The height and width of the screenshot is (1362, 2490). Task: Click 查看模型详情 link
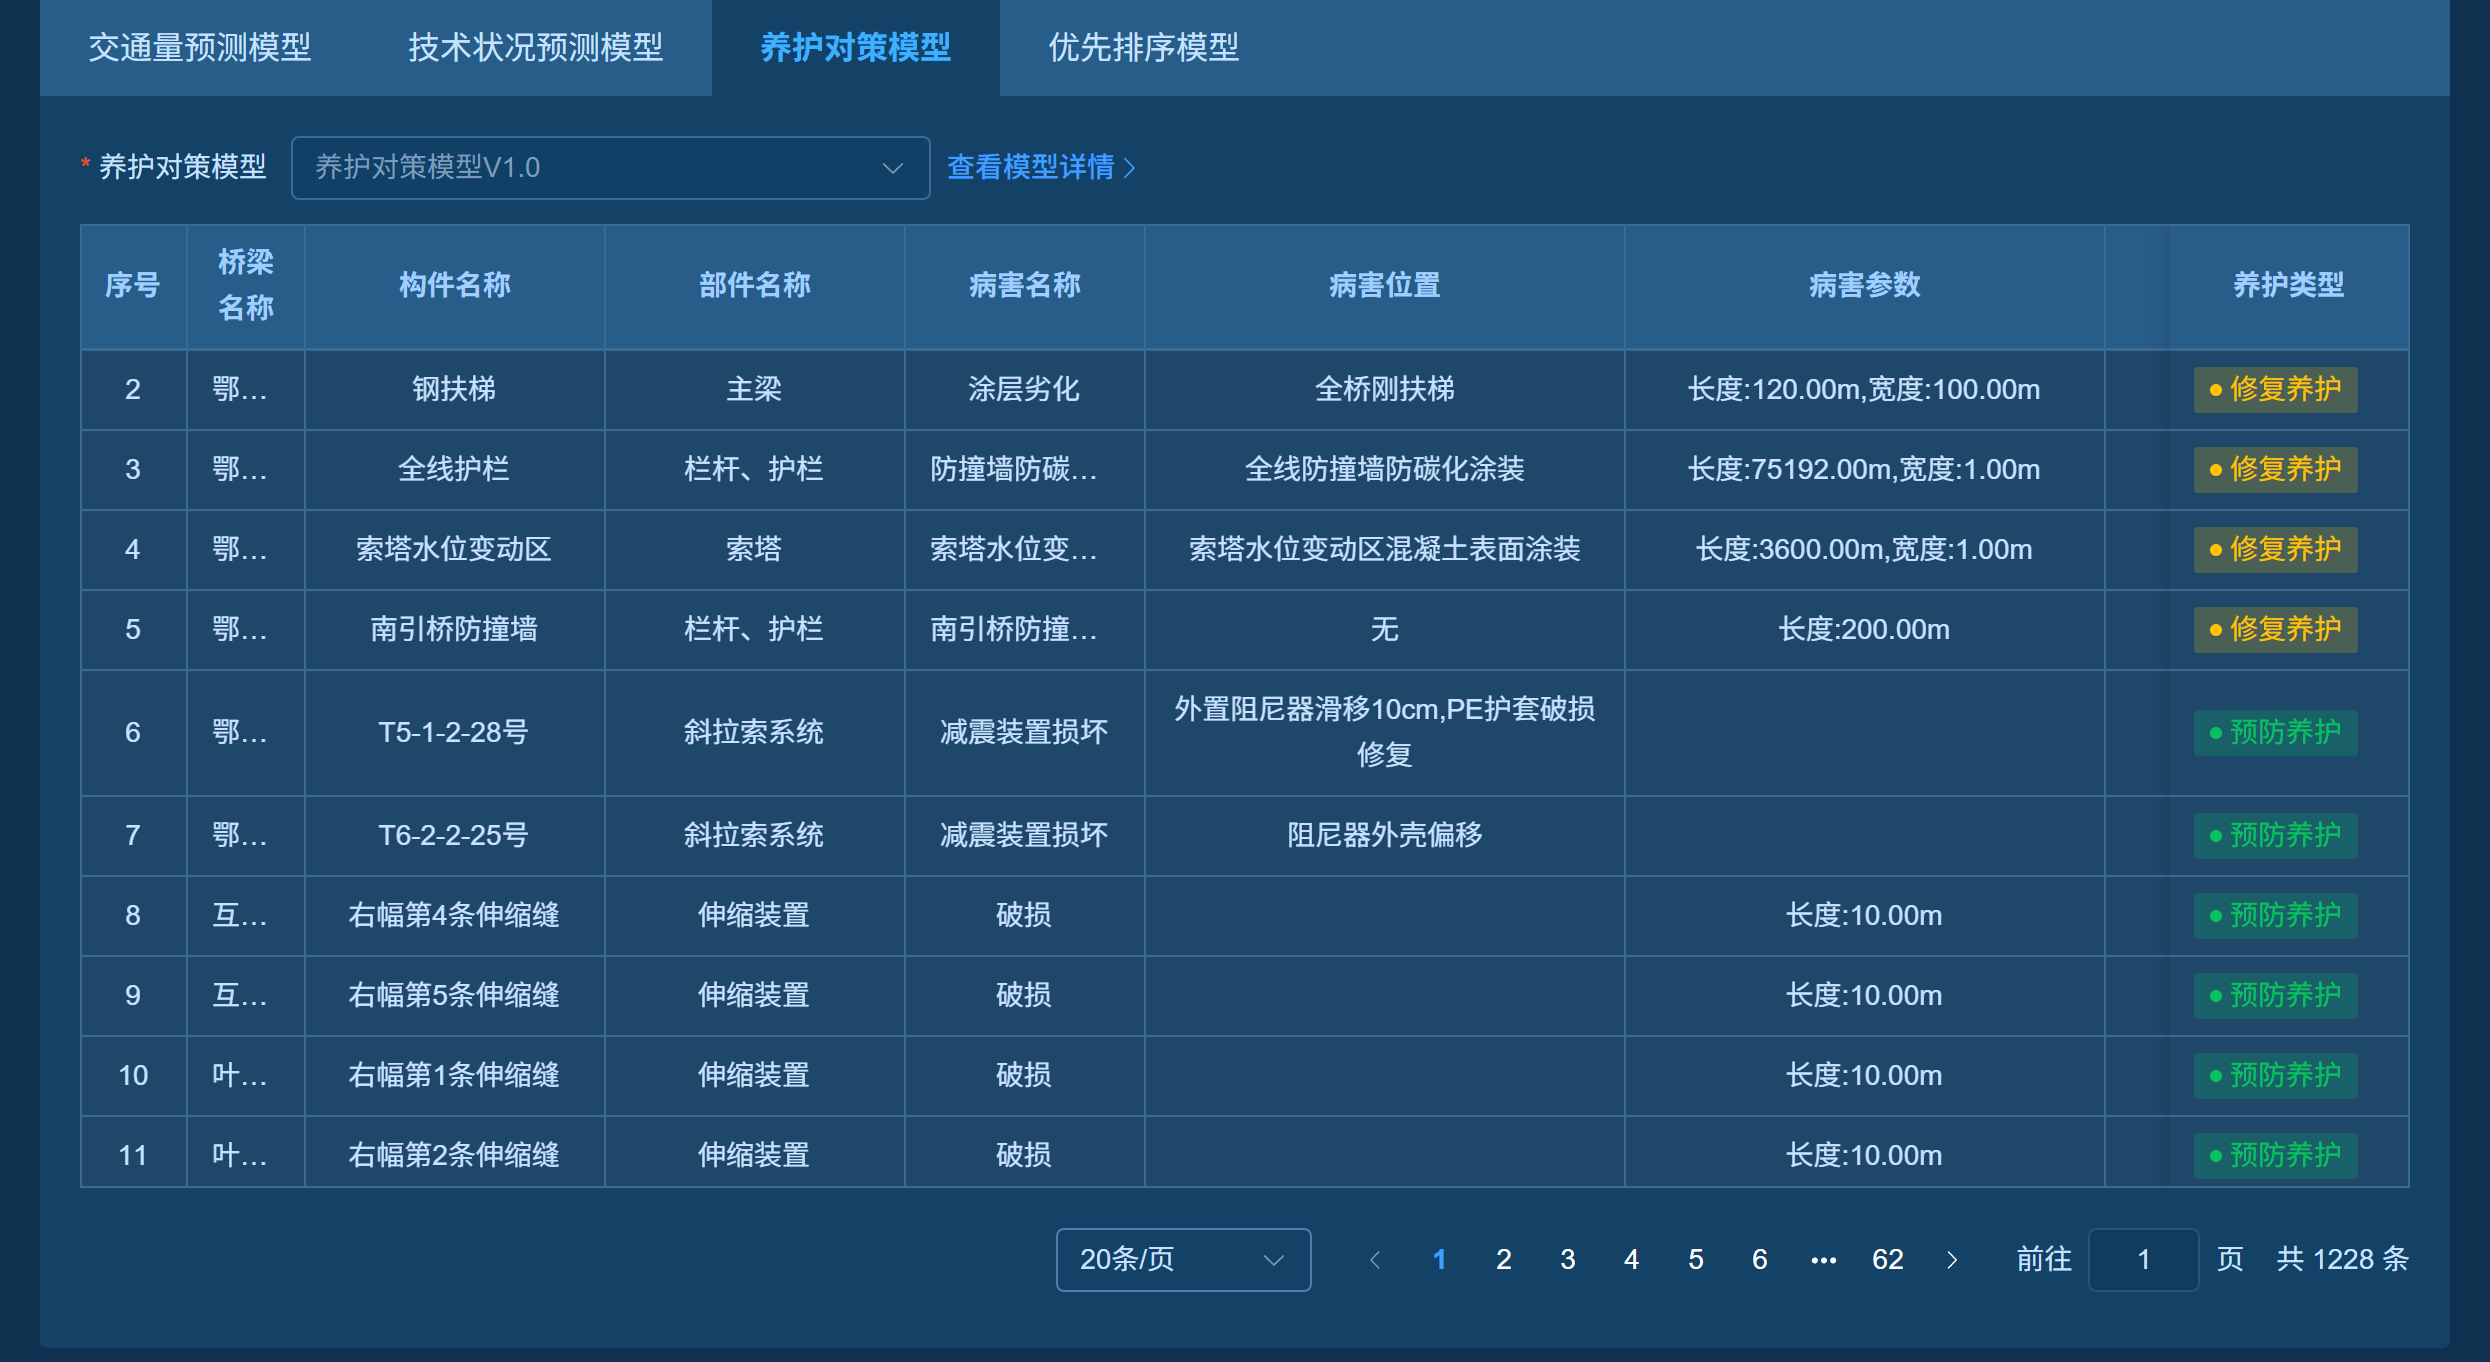(x=1041, y=167)
